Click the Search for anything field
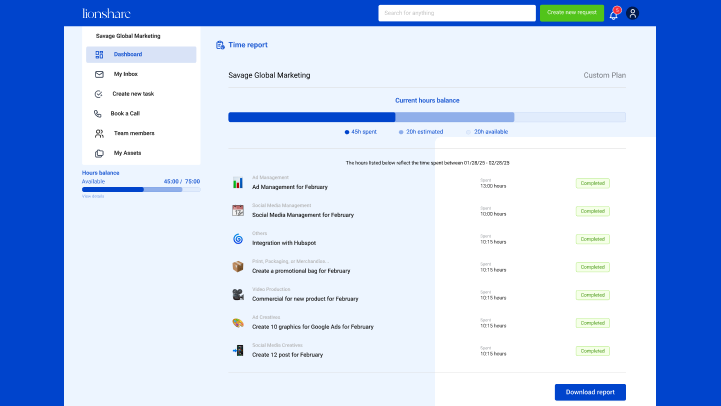Image resolution: width=721 pixels, height=406 pixels. pos(456,13)
